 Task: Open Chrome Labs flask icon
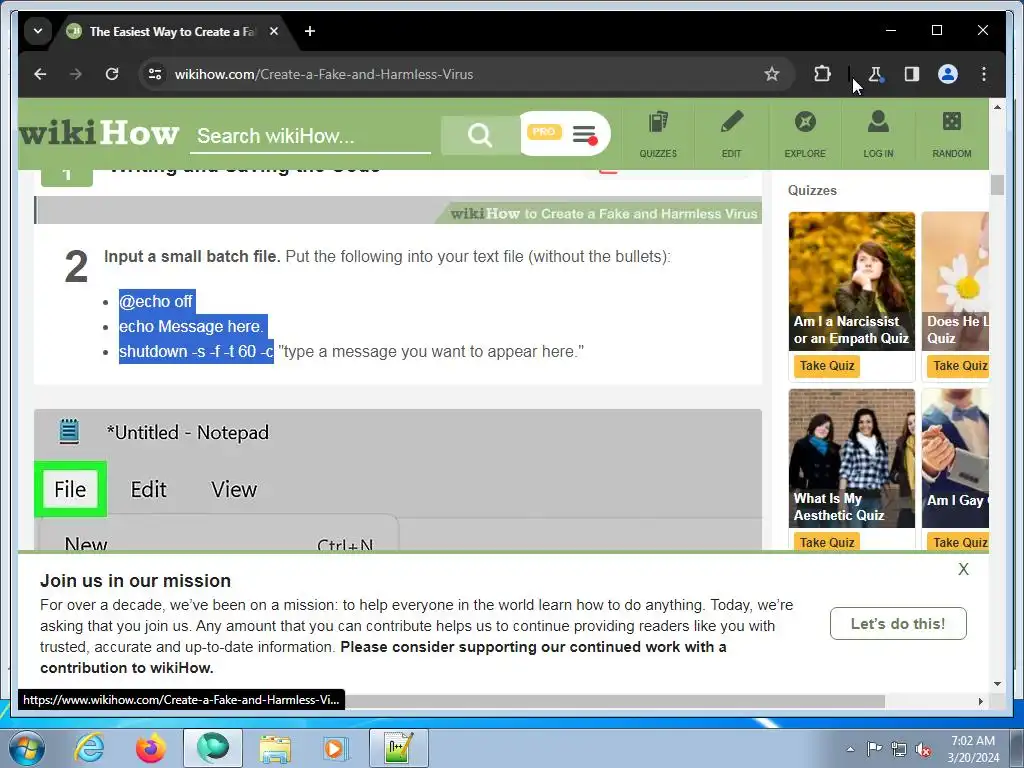click(x=876, y=74)
